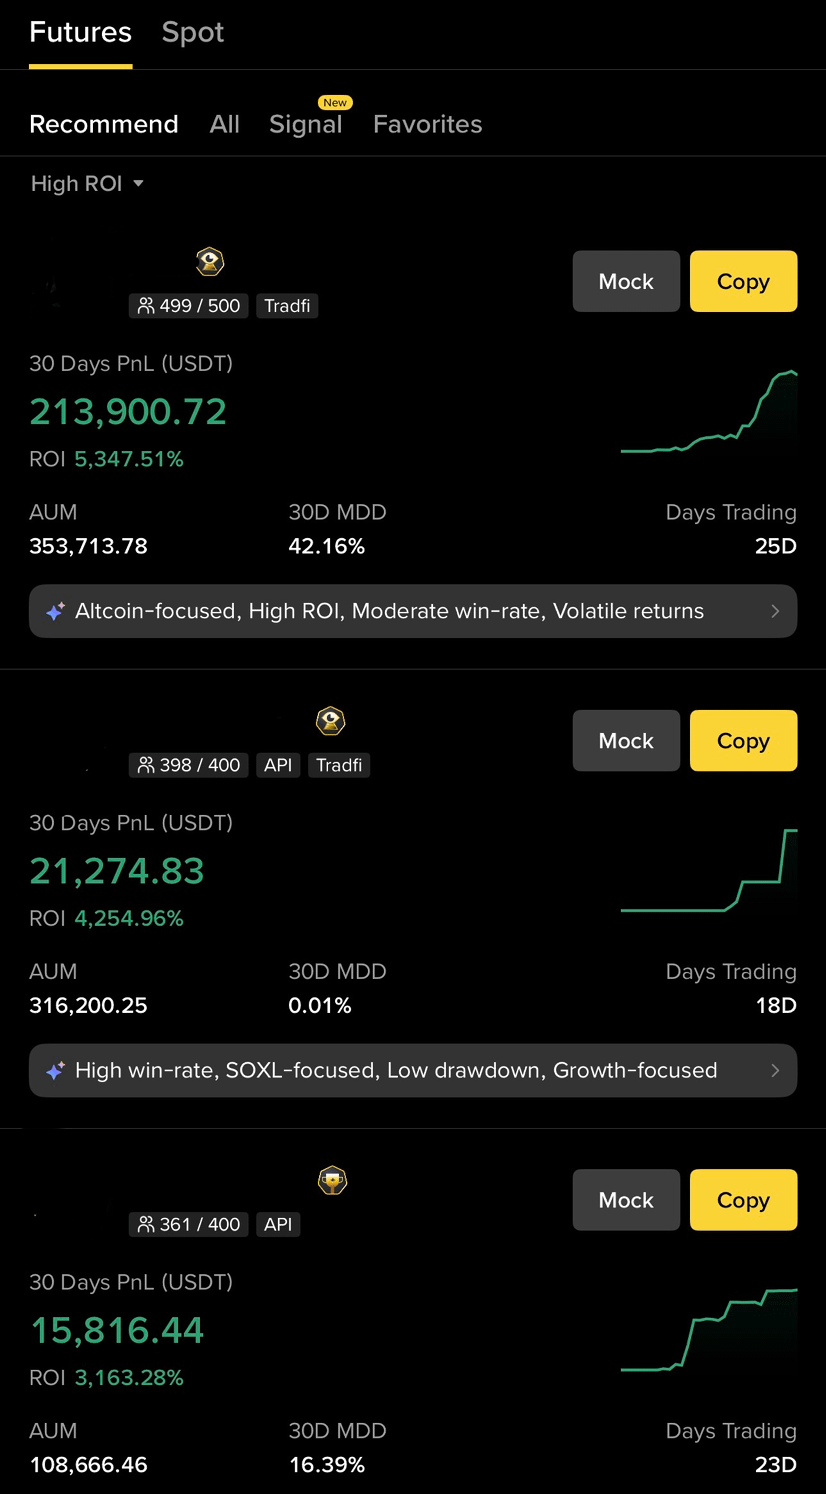Tap followers icon showing 398 / 400

[146, 765]
